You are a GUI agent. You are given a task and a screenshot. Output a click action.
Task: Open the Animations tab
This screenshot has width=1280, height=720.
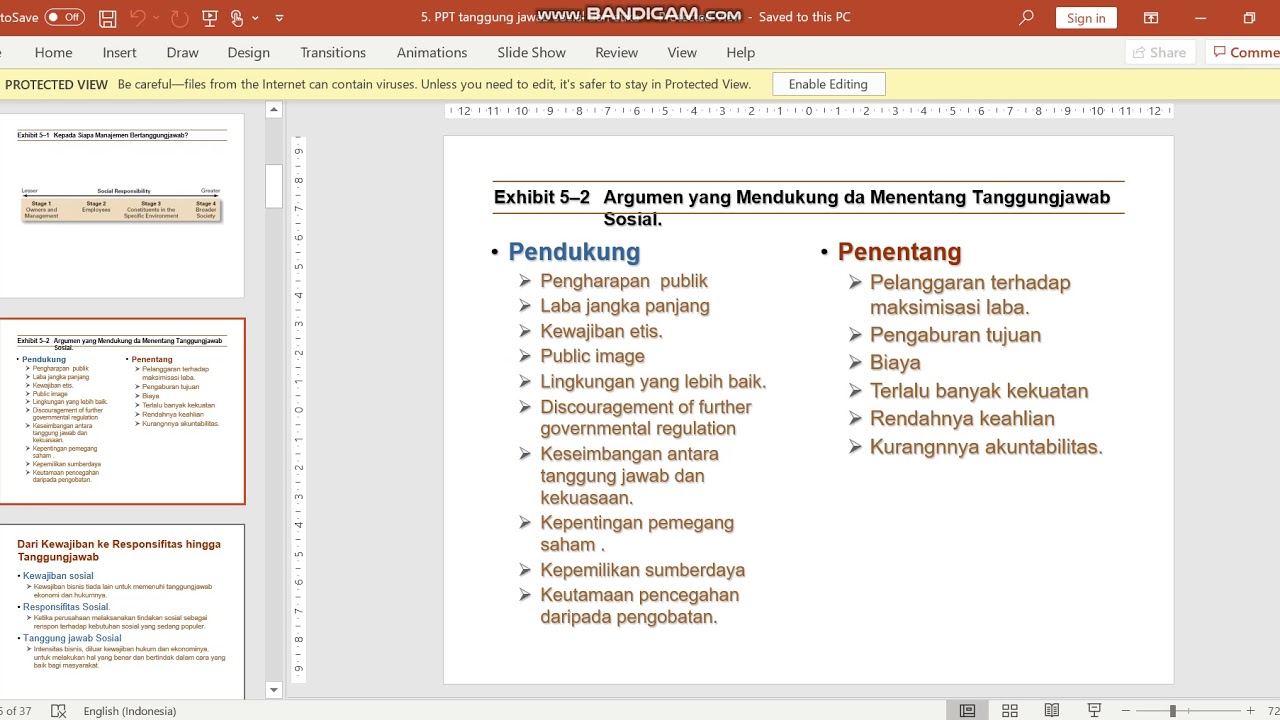(x=432, y=52)
